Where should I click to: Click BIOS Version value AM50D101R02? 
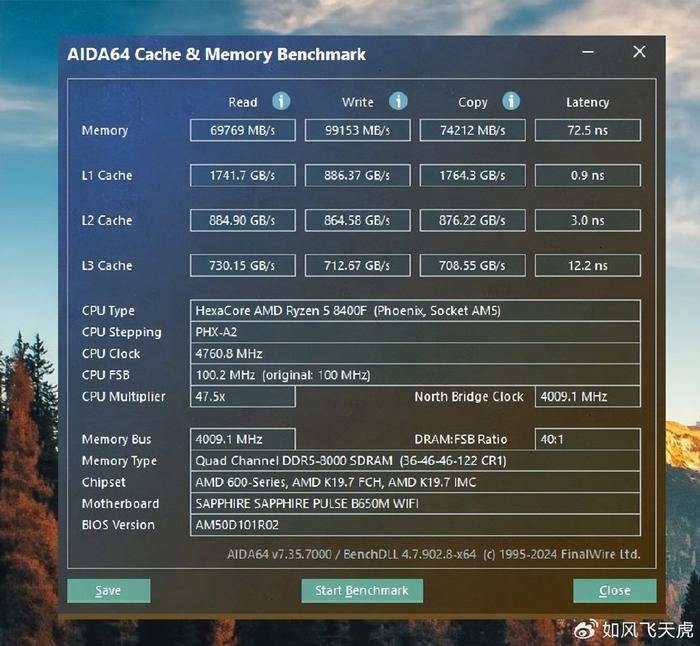(415, 525)
